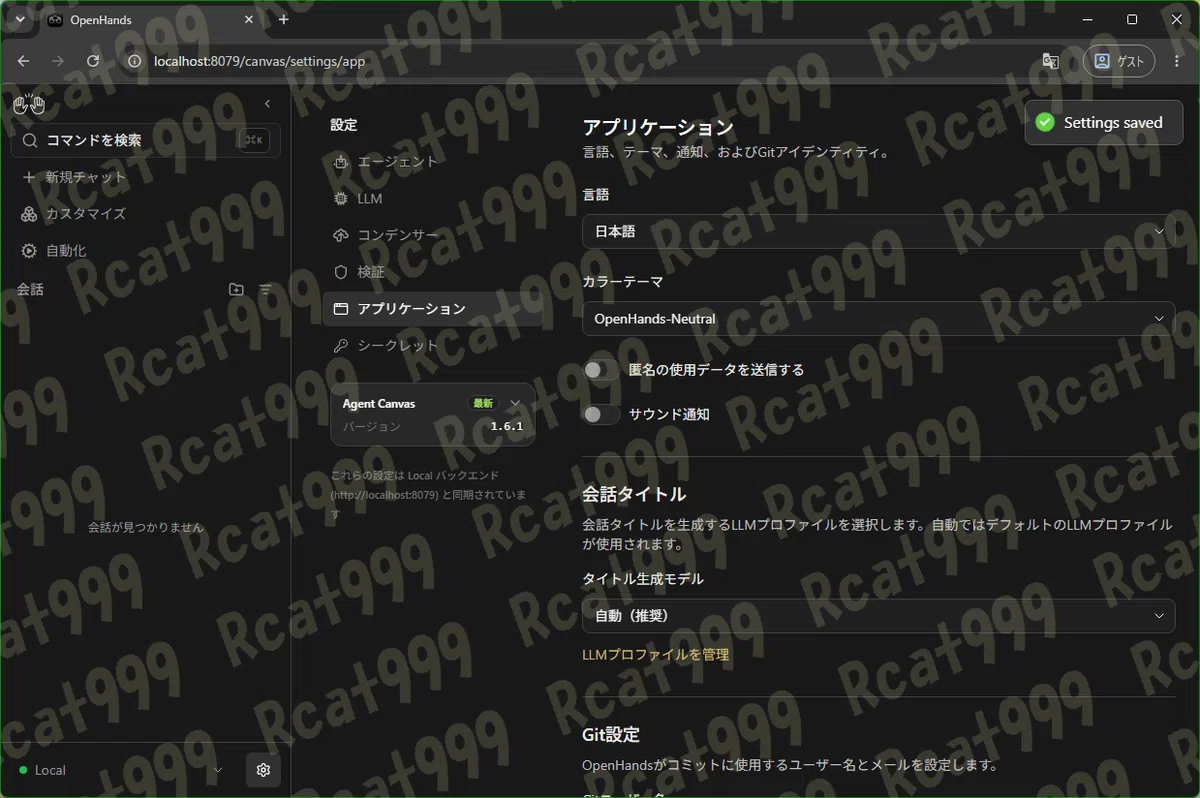Open the 言語 dropdown showing 日本語
Image resolution: width=1200 pixels, height=798 pixels.
[878, 231]
